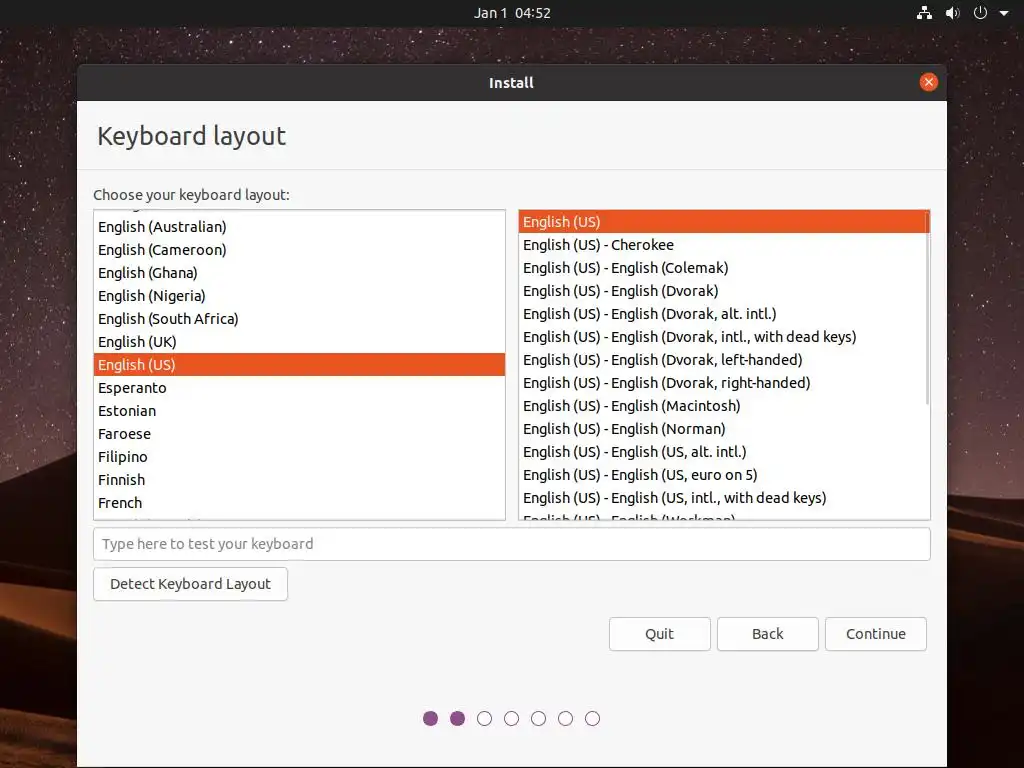1024x768 pixels.
Task: Expand the system menu arrow in top bar
Action: 1004,13
